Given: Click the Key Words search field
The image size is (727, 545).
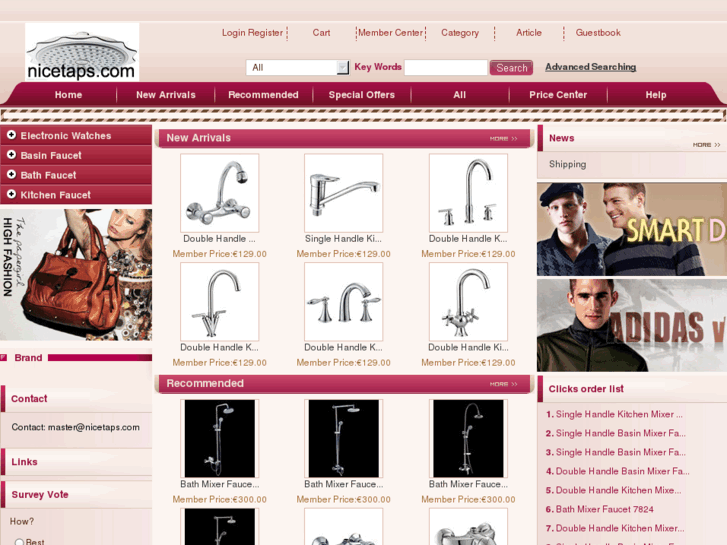Looking at the screenshot, I should coord(446,68).
